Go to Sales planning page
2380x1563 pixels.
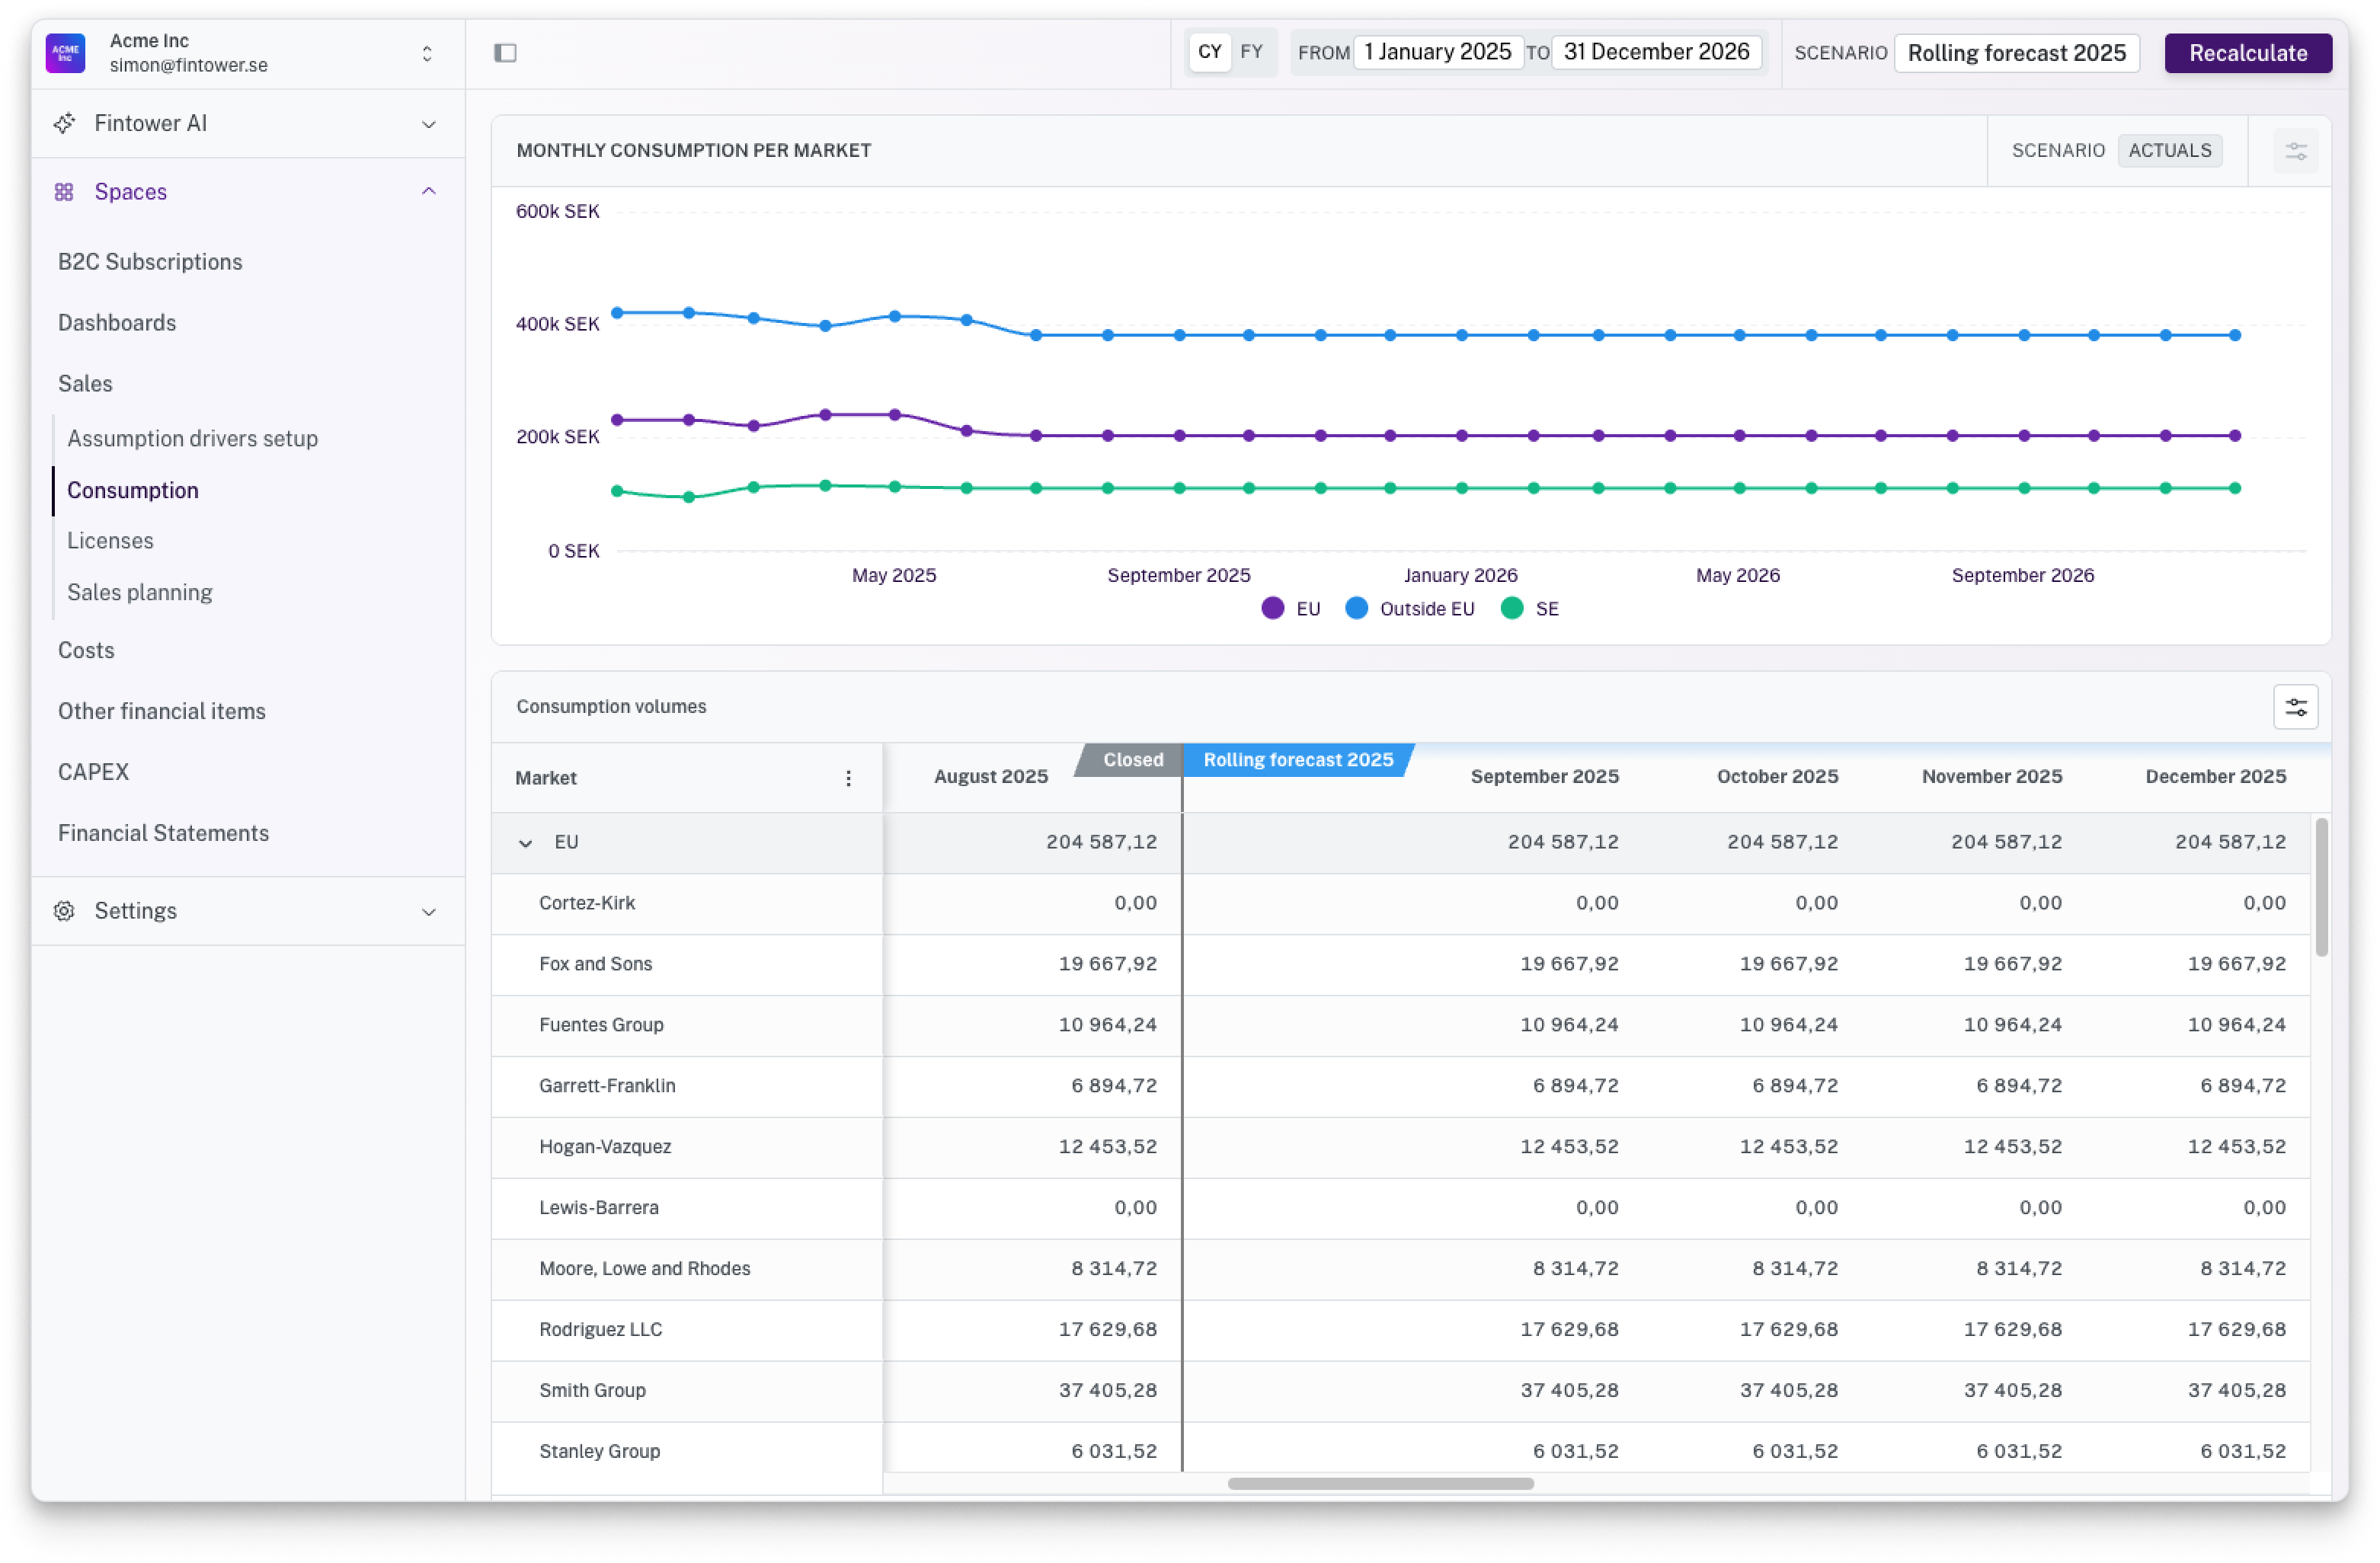pyautogui.click(x=139, y=592)
